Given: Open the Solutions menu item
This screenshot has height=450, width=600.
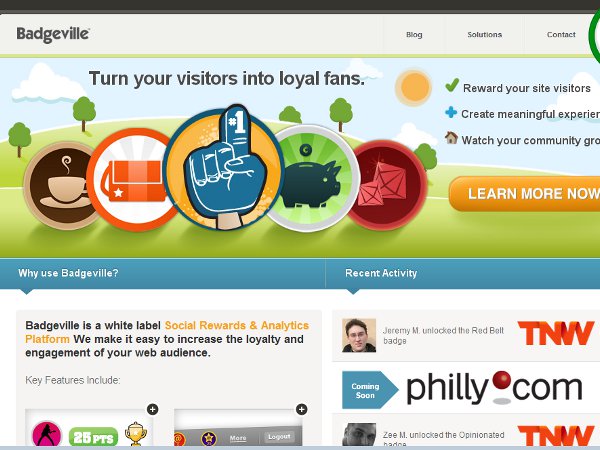Looking at the screenshot, I should (x=484, y=34).
